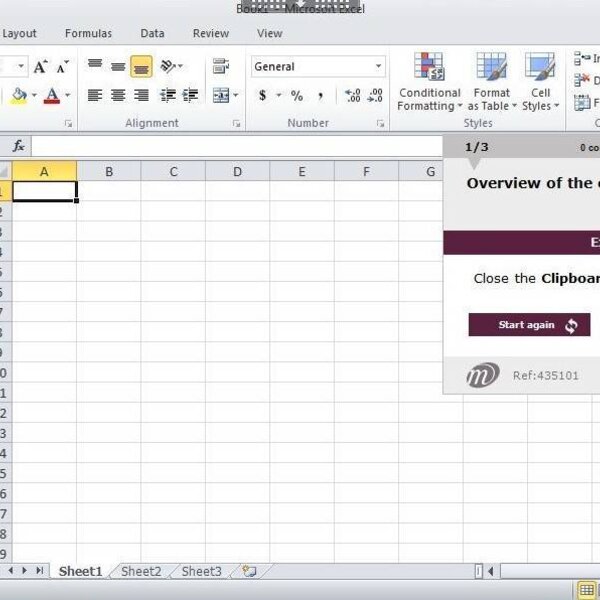This screenshot has width=600, height=600.
Task: Click the Increase Indent icon
Action: tap(190, 95)
